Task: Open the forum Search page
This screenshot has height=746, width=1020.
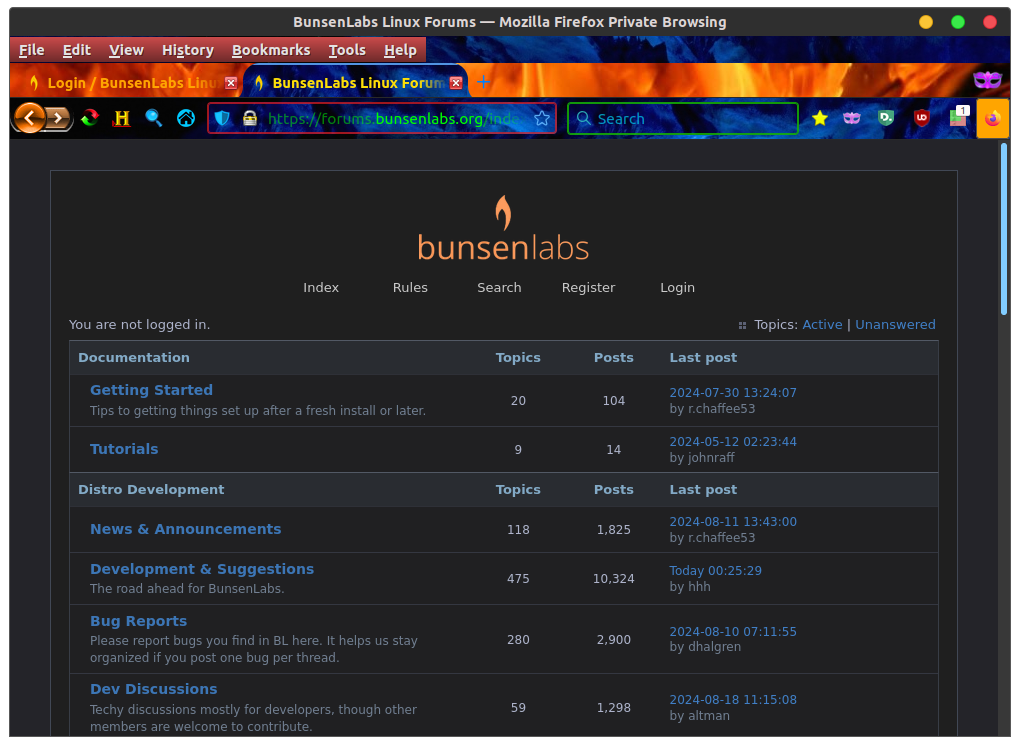Action: point(499,287)
